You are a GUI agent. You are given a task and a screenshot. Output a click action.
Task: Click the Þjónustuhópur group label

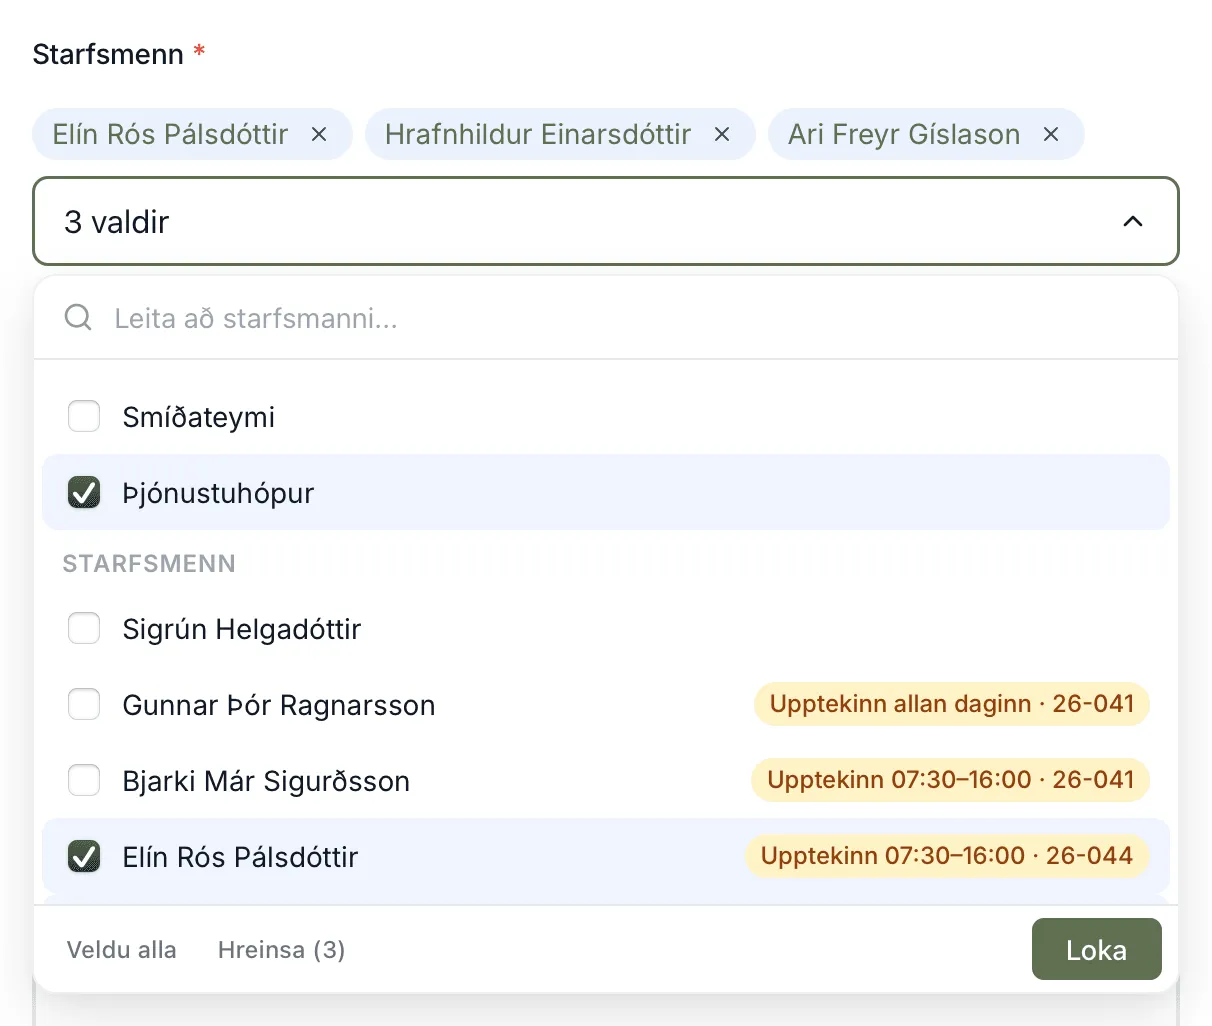click(218, 493)
